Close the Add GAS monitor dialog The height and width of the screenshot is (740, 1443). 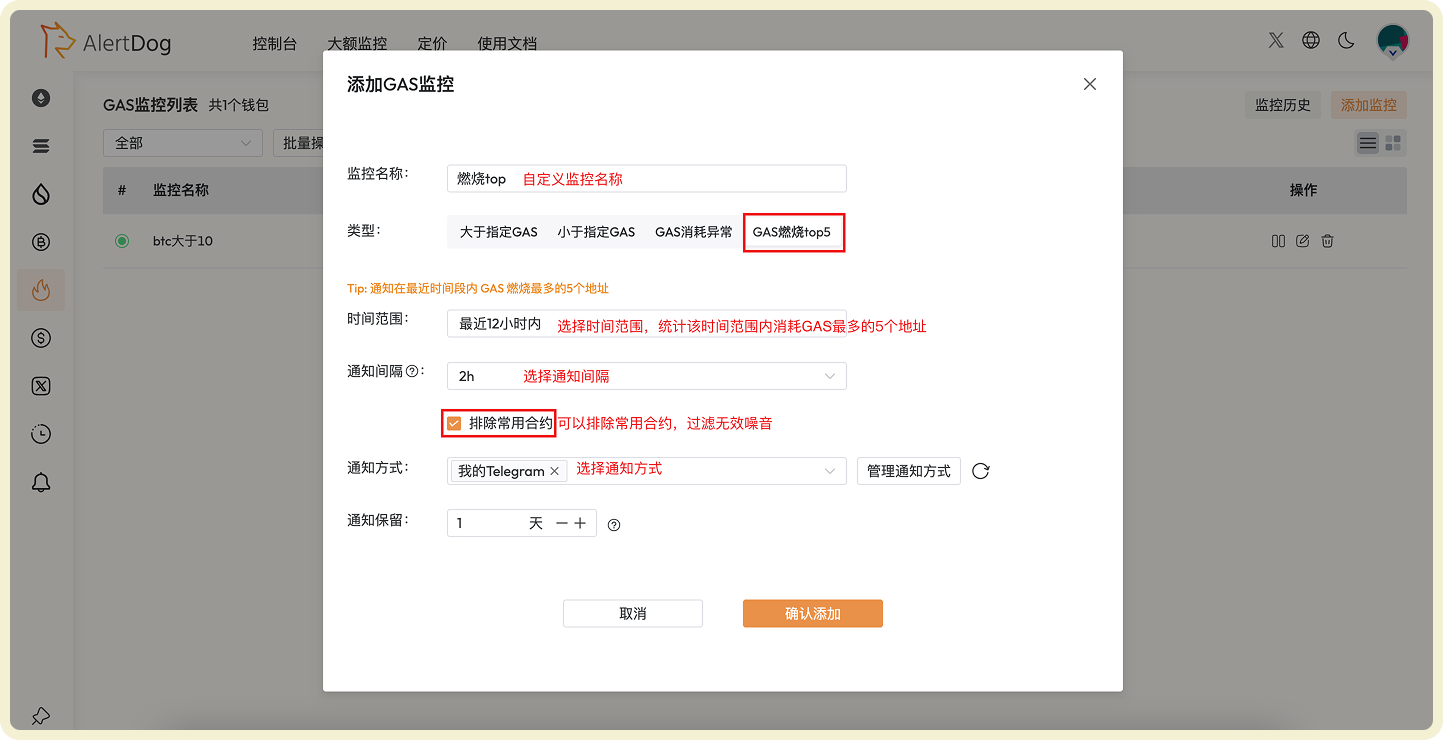(1090, 84)
